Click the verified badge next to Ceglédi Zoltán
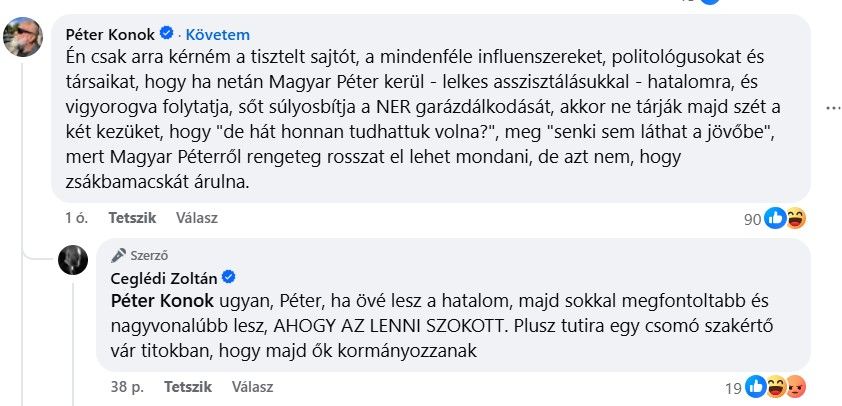 coord(227,277)
